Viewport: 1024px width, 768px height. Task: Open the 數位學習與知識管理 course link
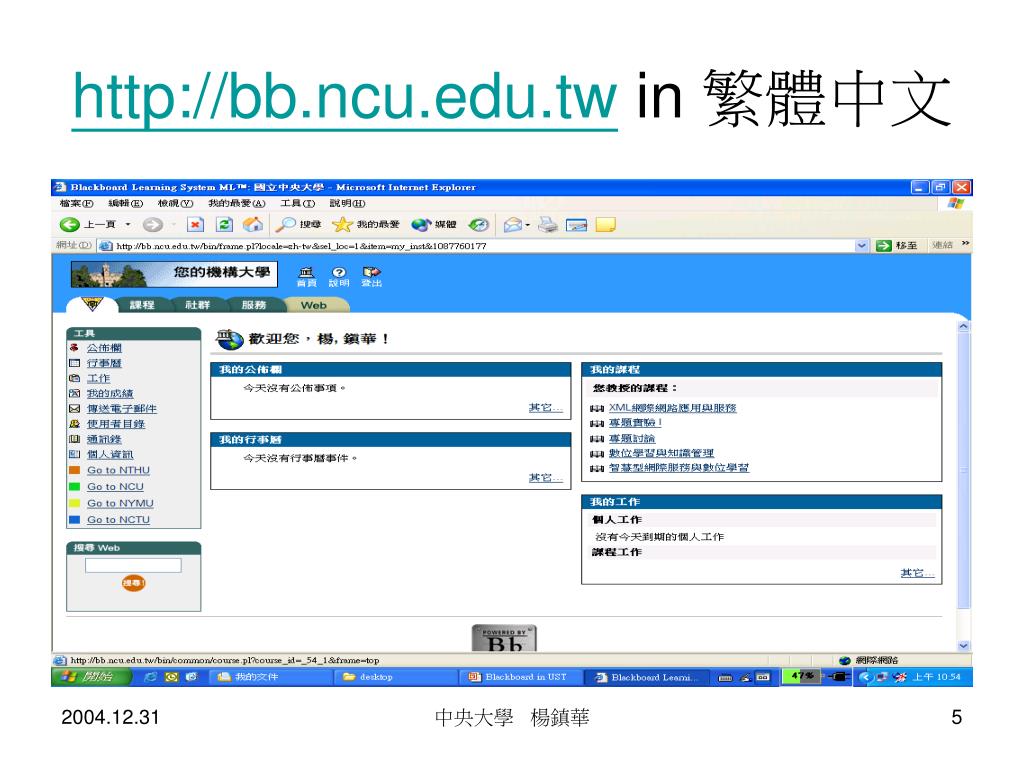[661, 453]
